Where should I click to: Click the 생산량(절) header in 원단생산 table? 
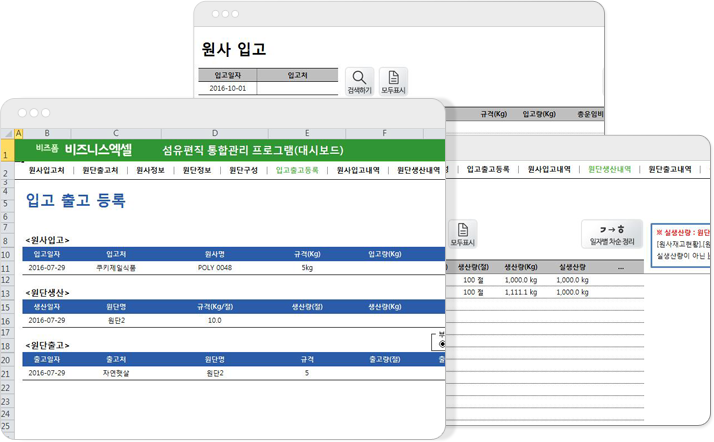[307, 307]
